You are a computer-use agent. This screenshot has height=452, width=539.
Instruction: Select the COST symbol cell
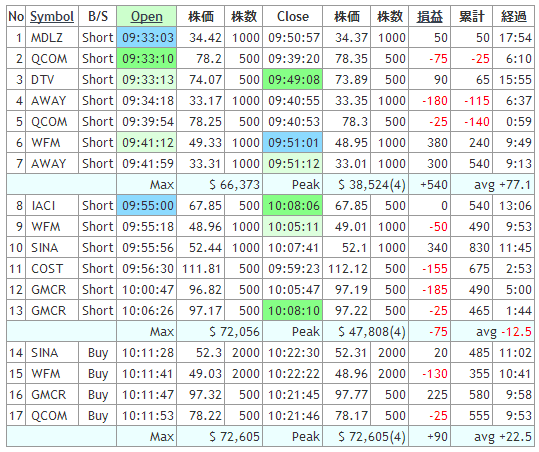coord(52,268)
